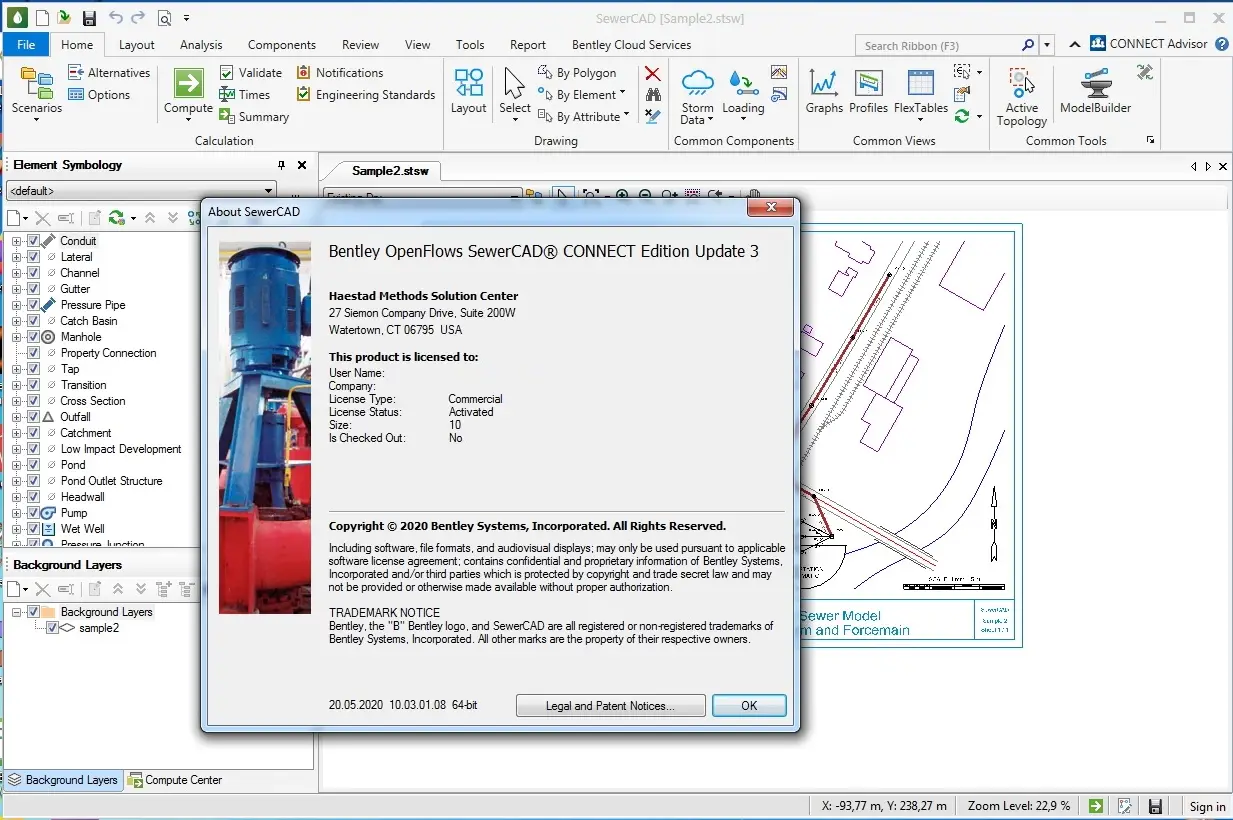Click the status bar save disk icon

(1155, 806)
